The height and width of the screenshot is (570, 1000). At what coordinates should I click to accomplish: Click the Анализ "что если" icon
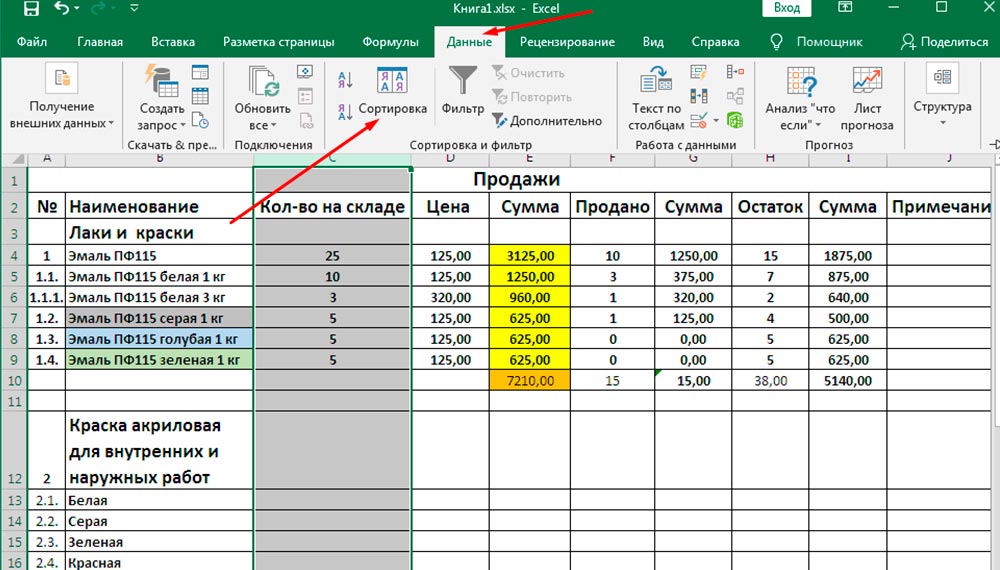click(801, 82)
